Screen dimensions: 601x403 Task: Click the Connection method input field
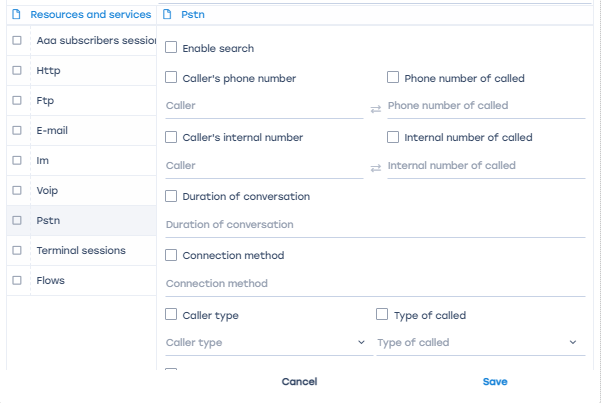point(375,284)
